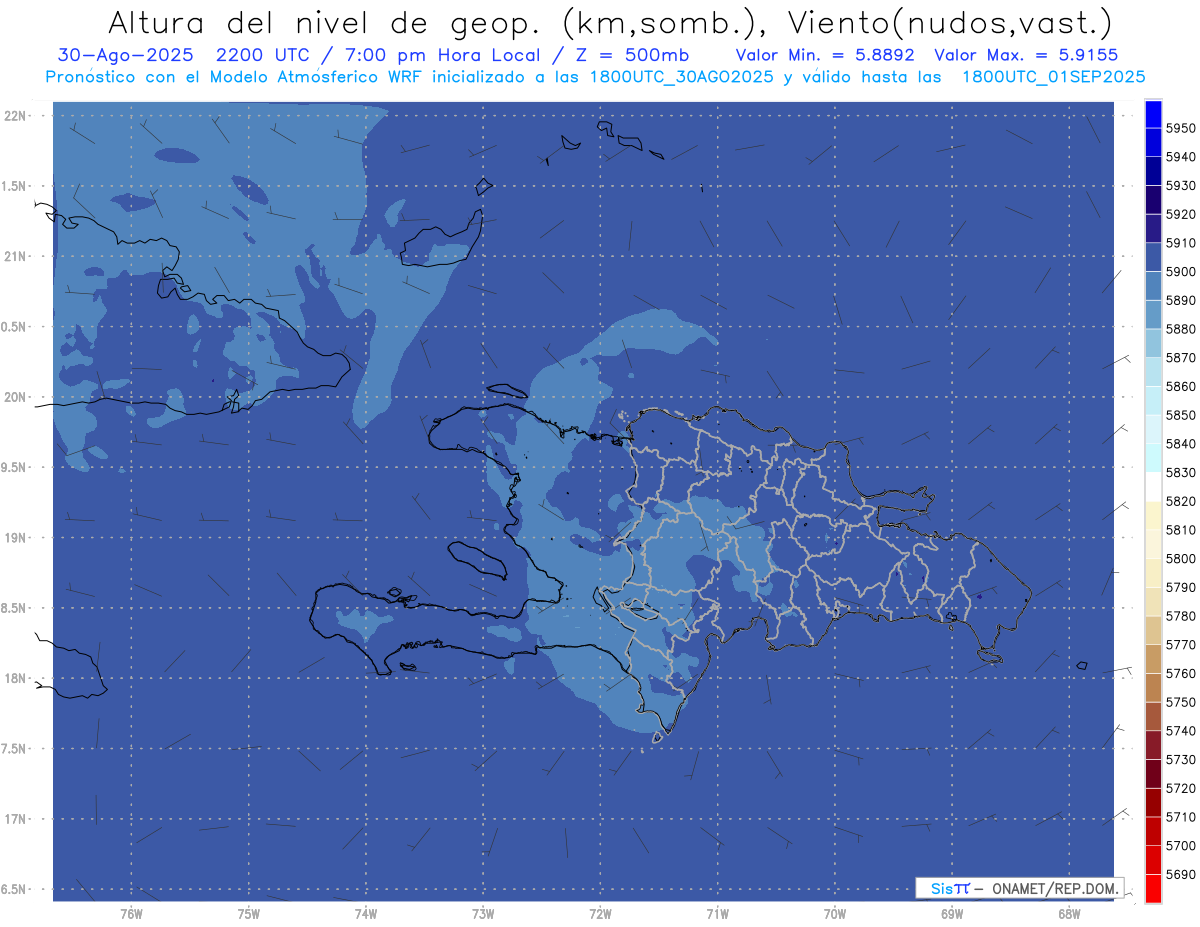This screenshot has height=927, width=1200.
Task: Select legend swatch between 5900 and 5890
Action: point(1153,286)
